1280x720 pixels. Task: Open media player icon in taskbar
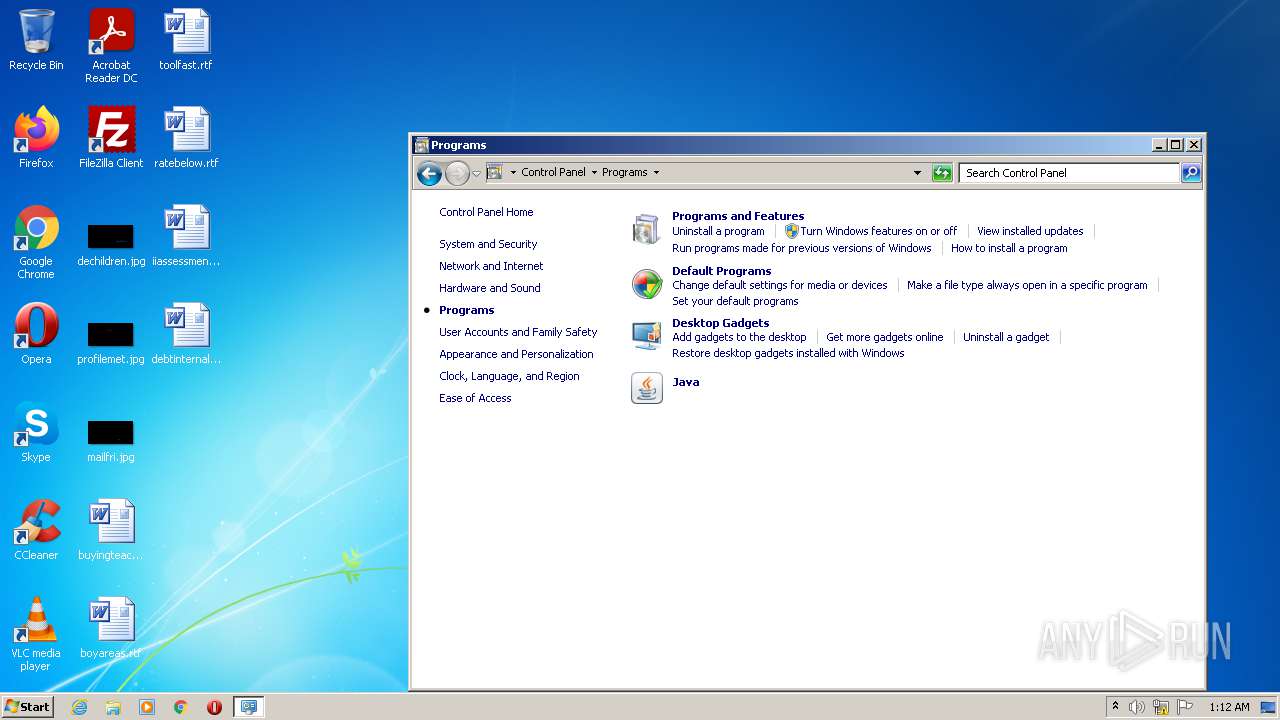[147, 707]
